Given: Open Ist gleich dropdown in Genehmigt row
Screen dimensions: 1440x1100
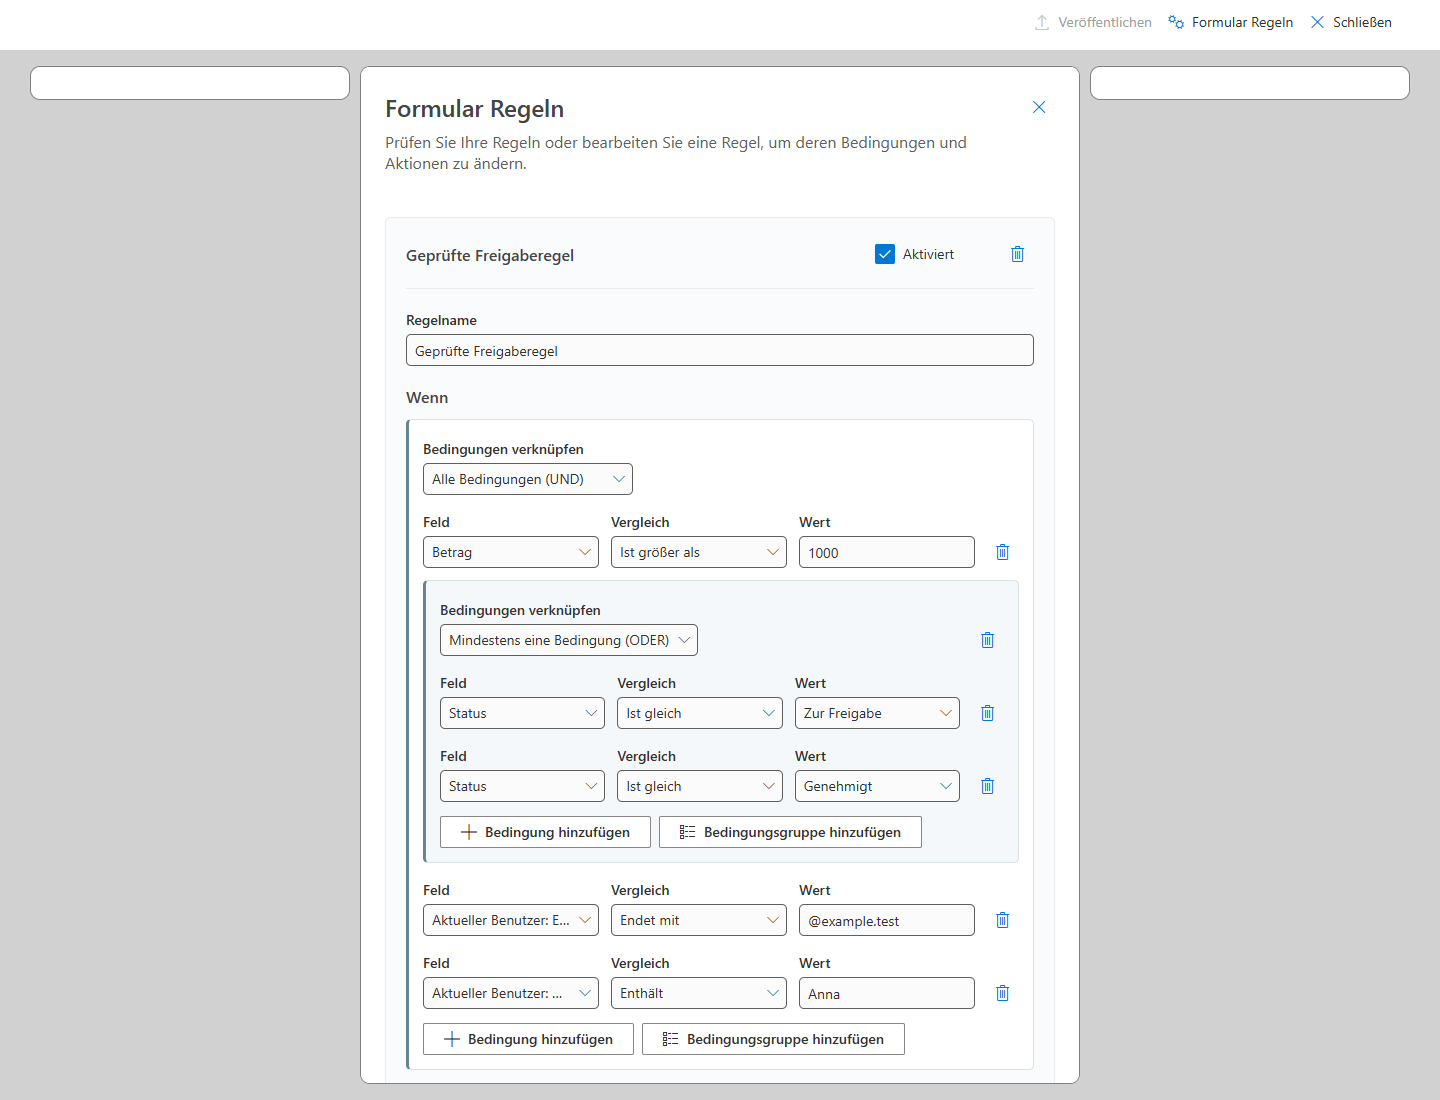Looking at the screenshot, I should click(x=700, y=786).
